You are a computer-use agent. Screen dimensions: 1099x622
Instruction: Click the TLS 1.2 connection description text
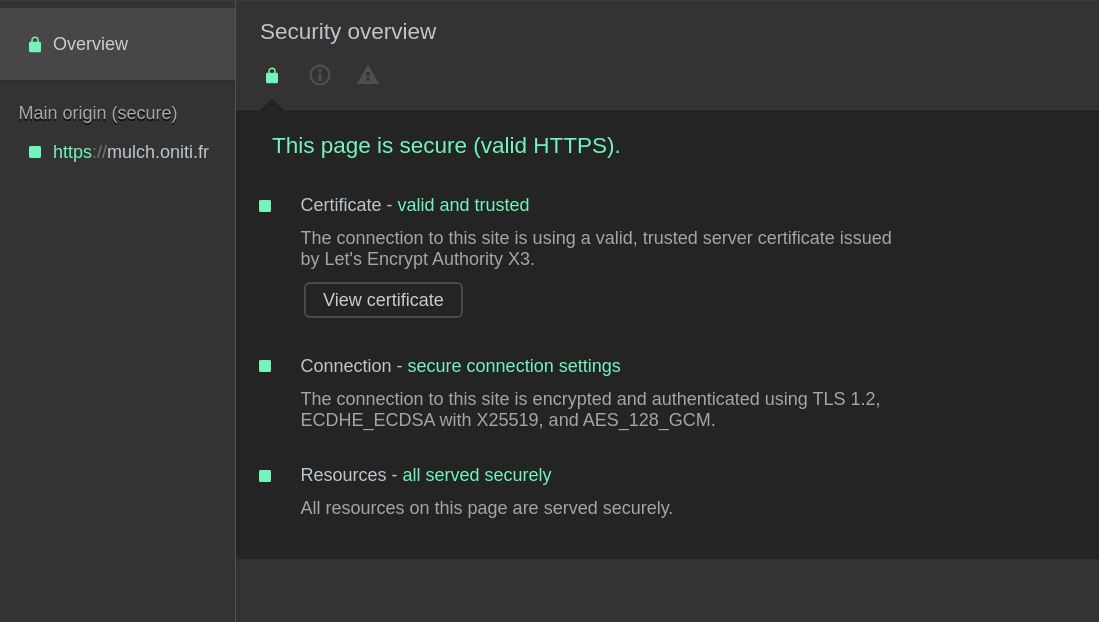[x=590, y=410]
